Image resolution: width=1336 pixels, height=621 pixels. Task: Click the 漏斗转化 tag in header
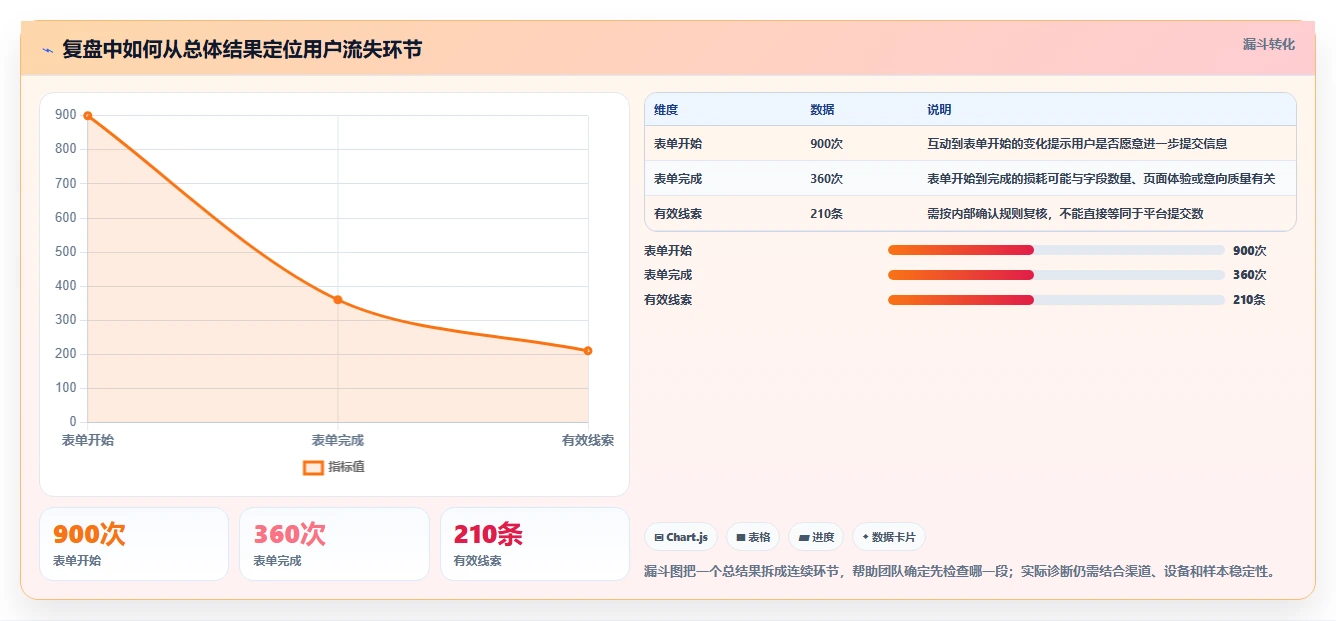pyautogui.click(x=1268, y=45)
